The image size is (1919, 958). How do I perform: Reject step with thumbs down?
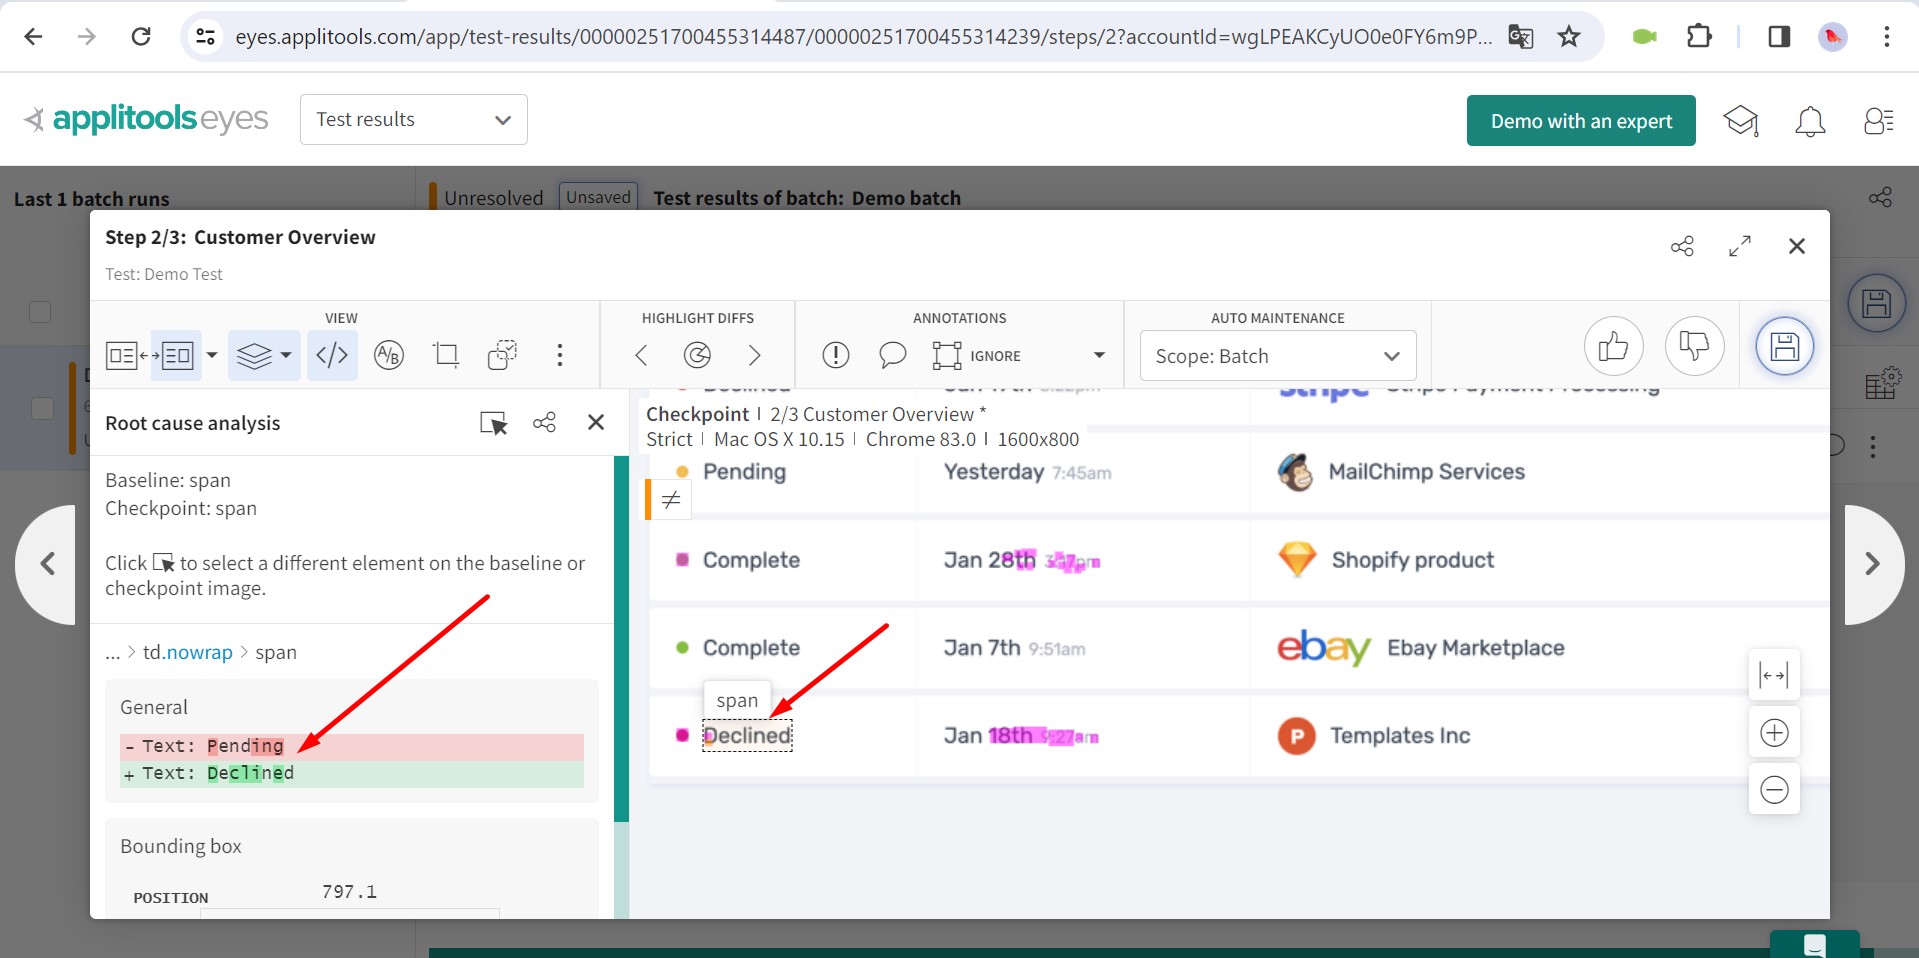(1695, 347)
